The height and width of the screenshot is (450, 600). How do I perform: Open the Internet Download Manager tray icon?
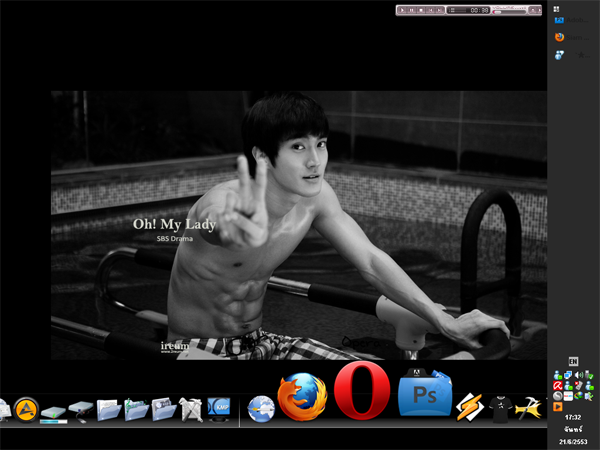579,396
